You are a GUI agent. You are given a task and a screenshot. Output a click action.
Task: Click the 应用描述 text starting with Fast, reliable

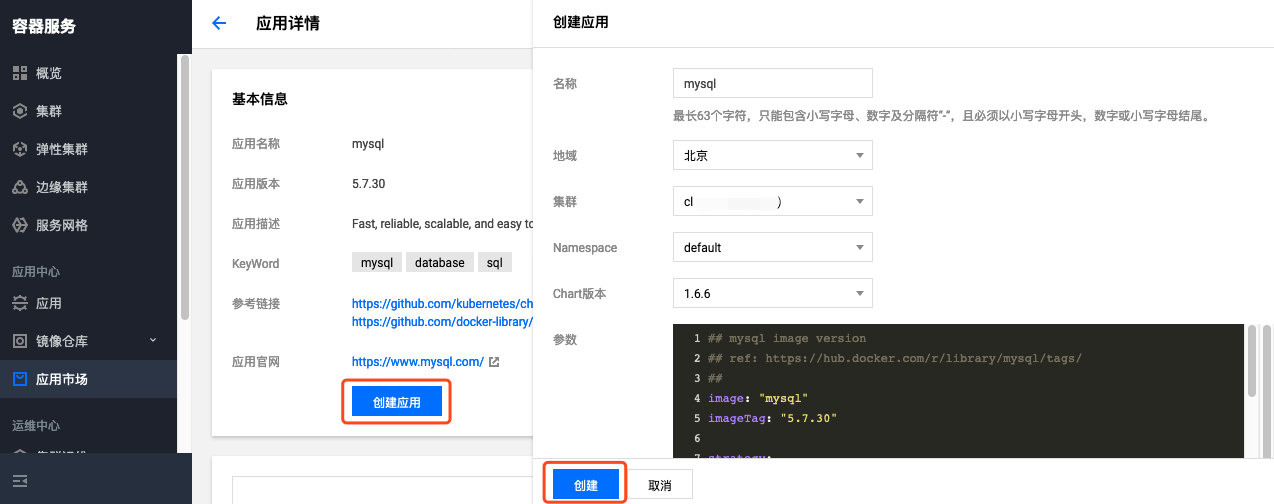point(442,224)
